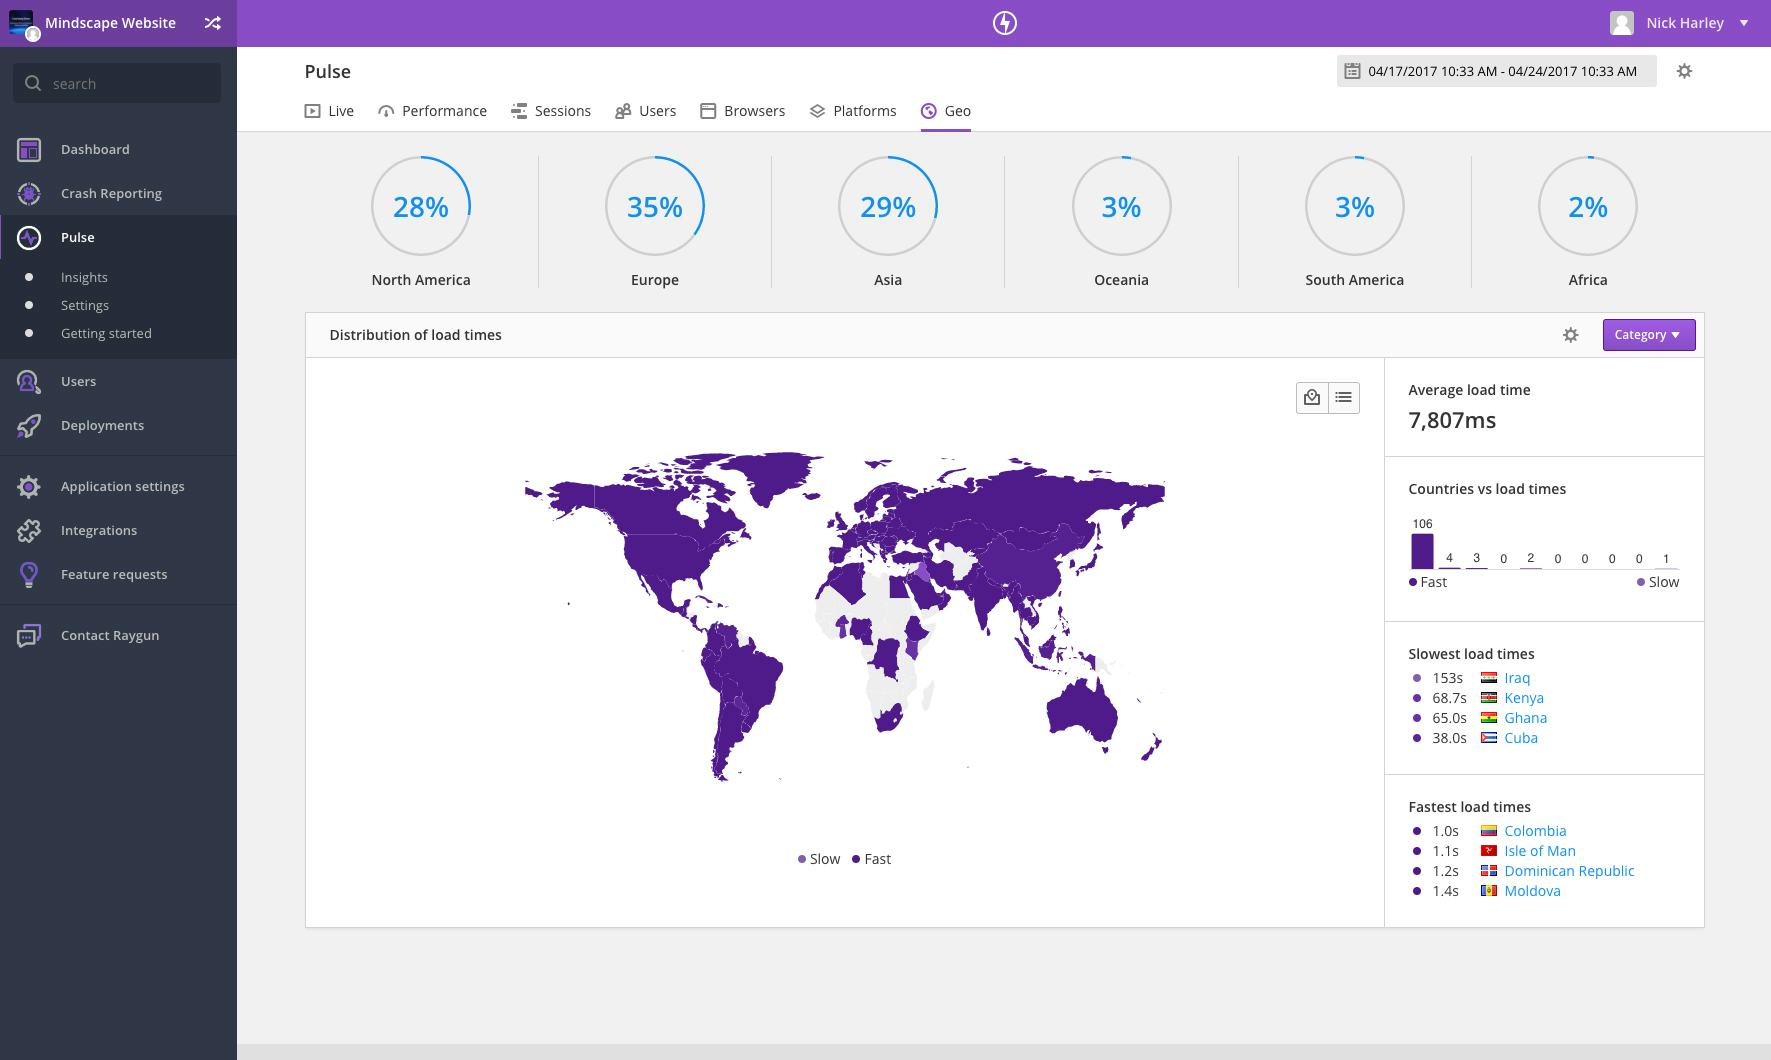The image size is (1771, 1060).
Task: Click the search input field
Action: tap(117, 83)
